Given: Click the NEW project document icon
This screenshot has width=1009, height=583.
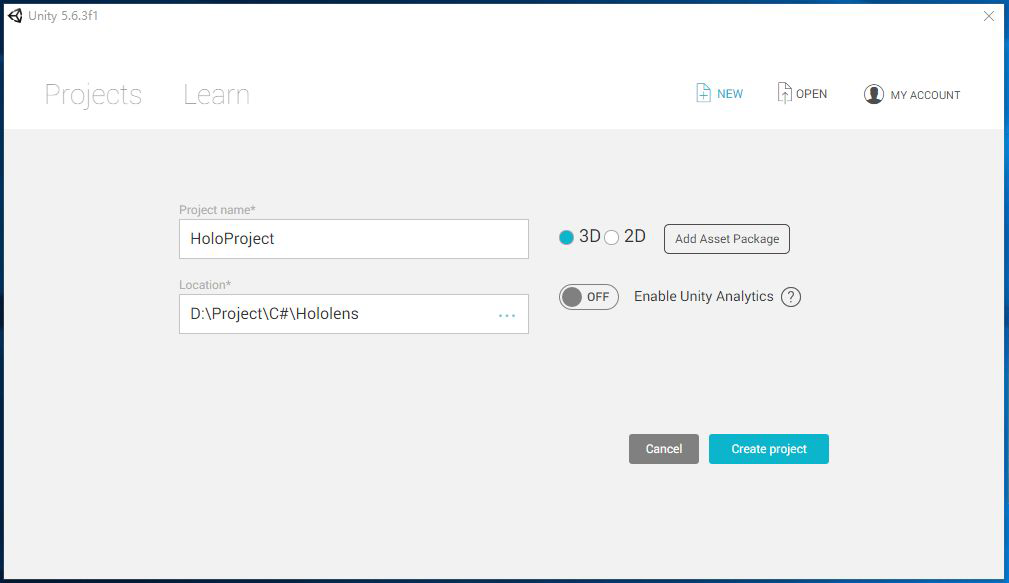Looking at the screenshot, I should coord(703,93).
